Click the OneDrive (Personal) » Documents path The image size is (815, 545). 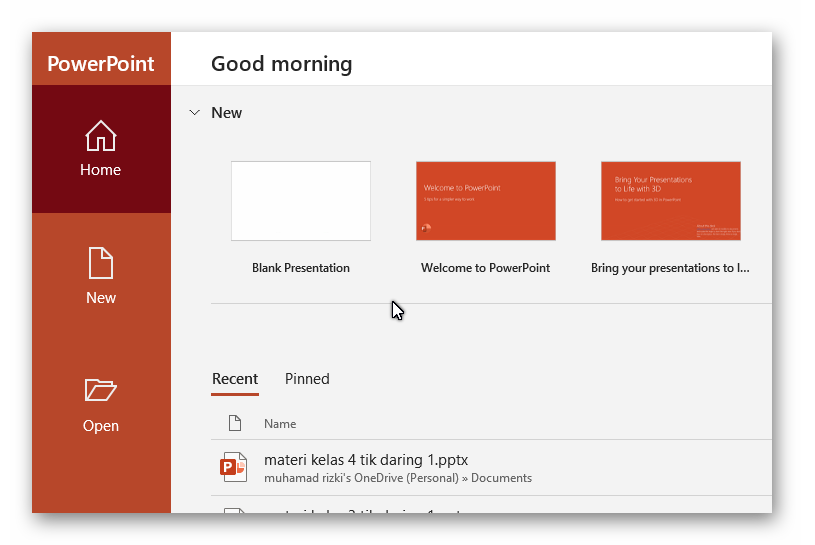tap(398, 478)
